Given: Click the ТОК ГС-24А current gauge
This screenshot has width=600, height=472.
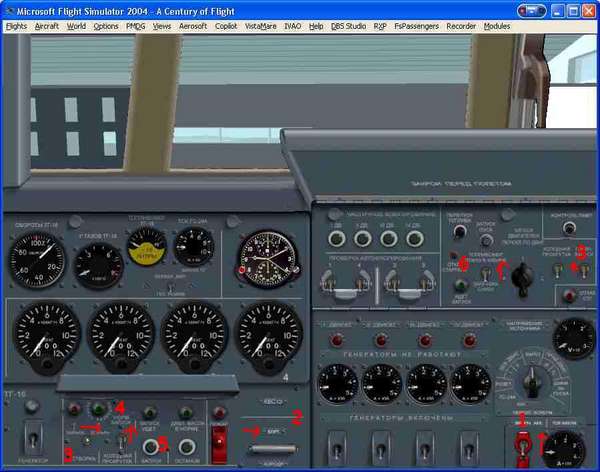Looking at the screenshot, I should click(x=194, y=247).
